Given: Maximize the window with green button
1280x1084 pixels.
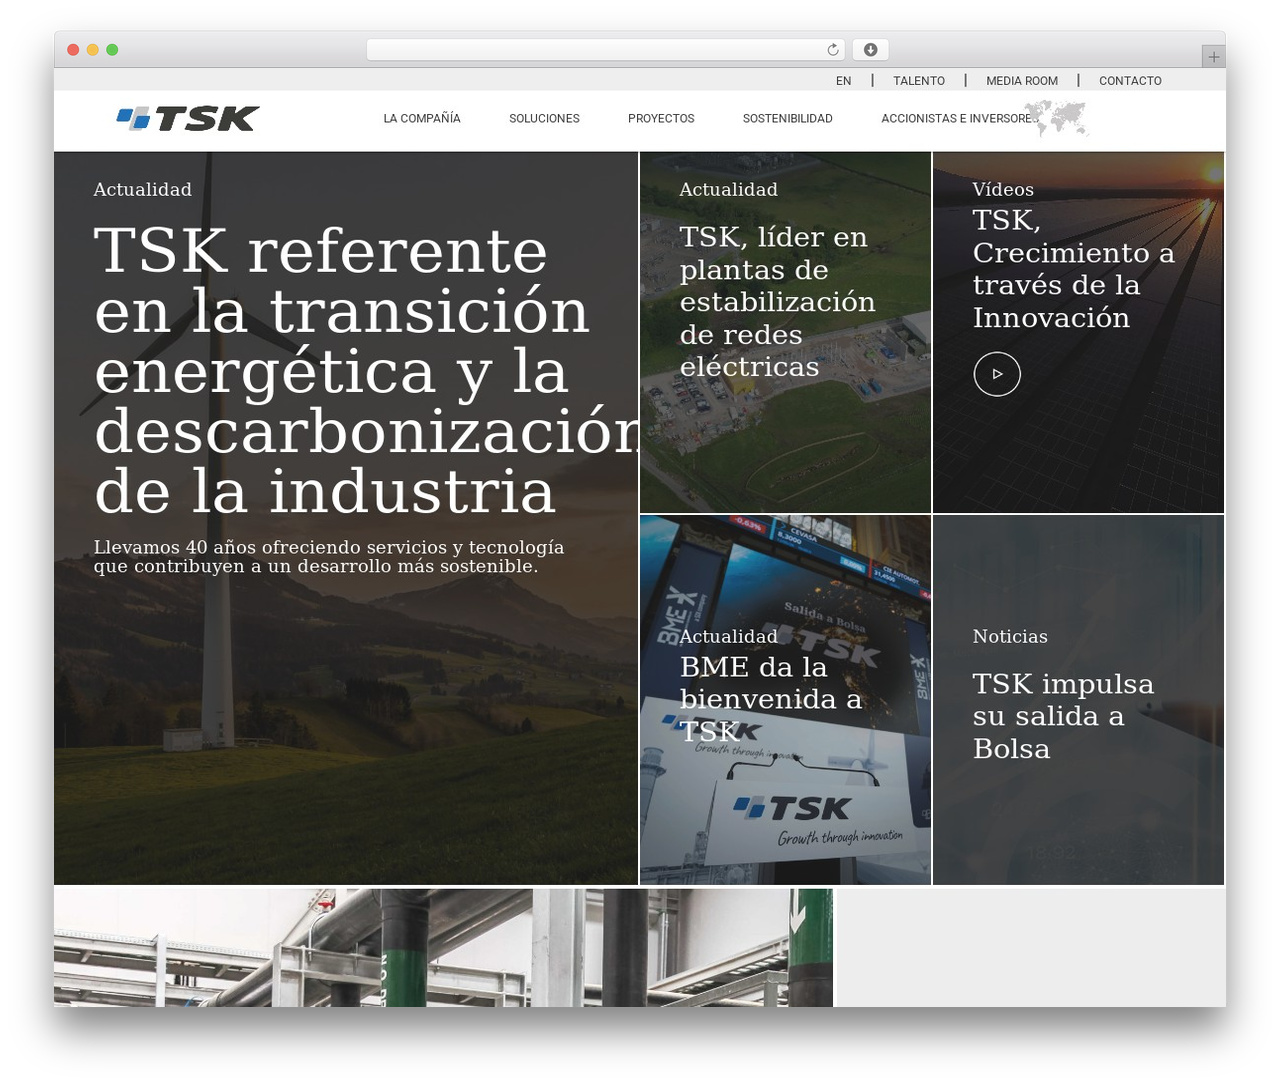Looking at the screenshot, I should point(112,50).
